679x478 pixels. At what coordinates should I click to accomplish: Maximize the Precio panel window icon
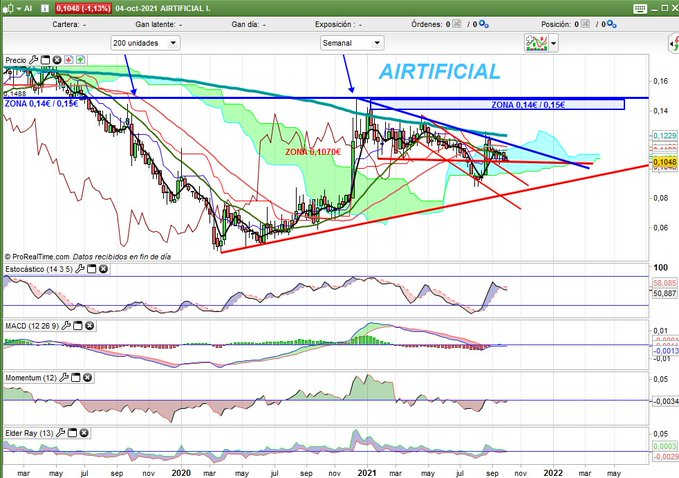[x=45, y=60]
